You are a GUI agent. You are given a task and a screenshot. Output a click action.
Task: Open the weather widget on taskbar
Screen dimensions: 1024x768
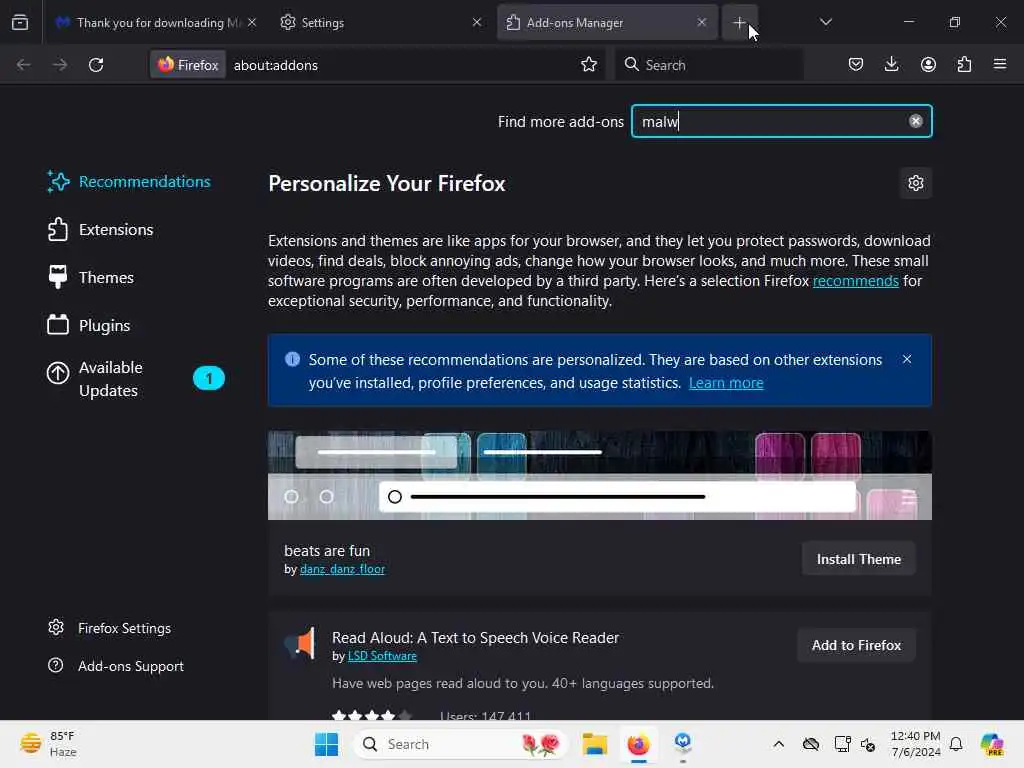click(48, 744)
